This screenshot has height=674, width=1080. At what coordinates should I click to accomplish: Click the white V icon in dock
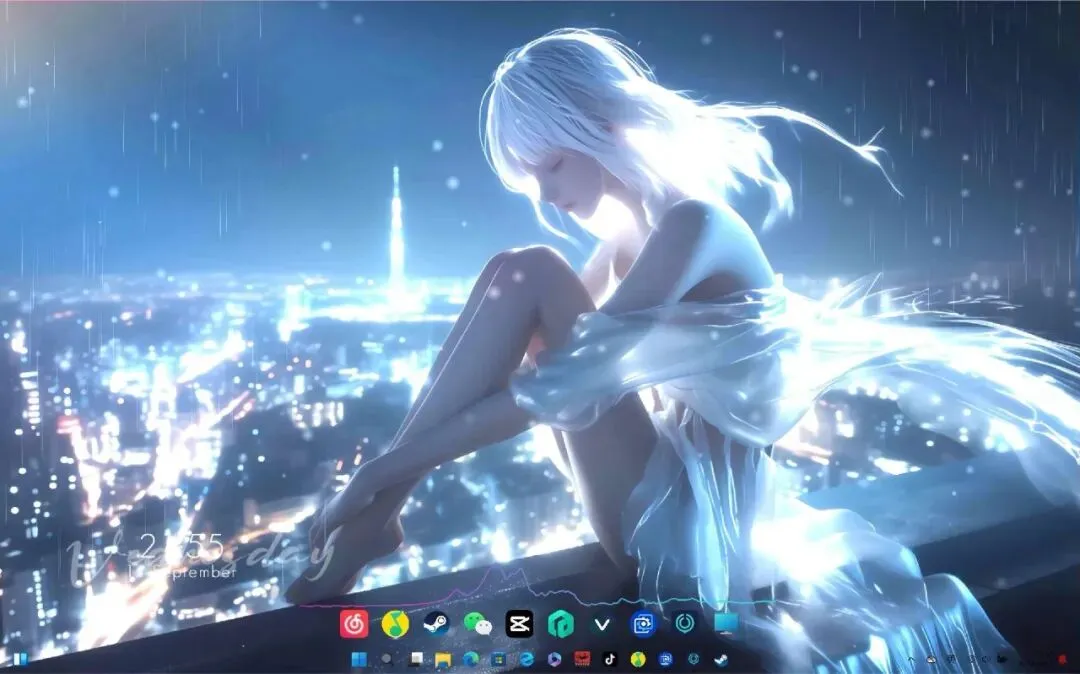pyautogui.click(x=602, y=624)
